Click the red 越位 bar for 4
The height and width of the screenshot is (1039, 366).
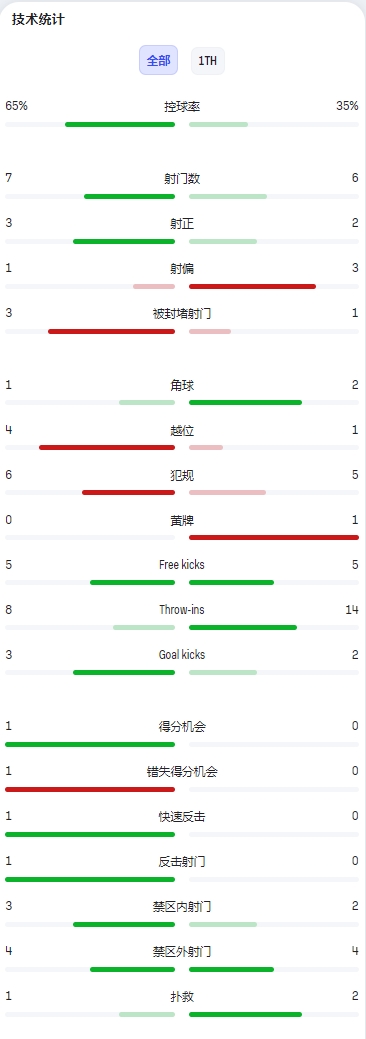pos(107,447)
